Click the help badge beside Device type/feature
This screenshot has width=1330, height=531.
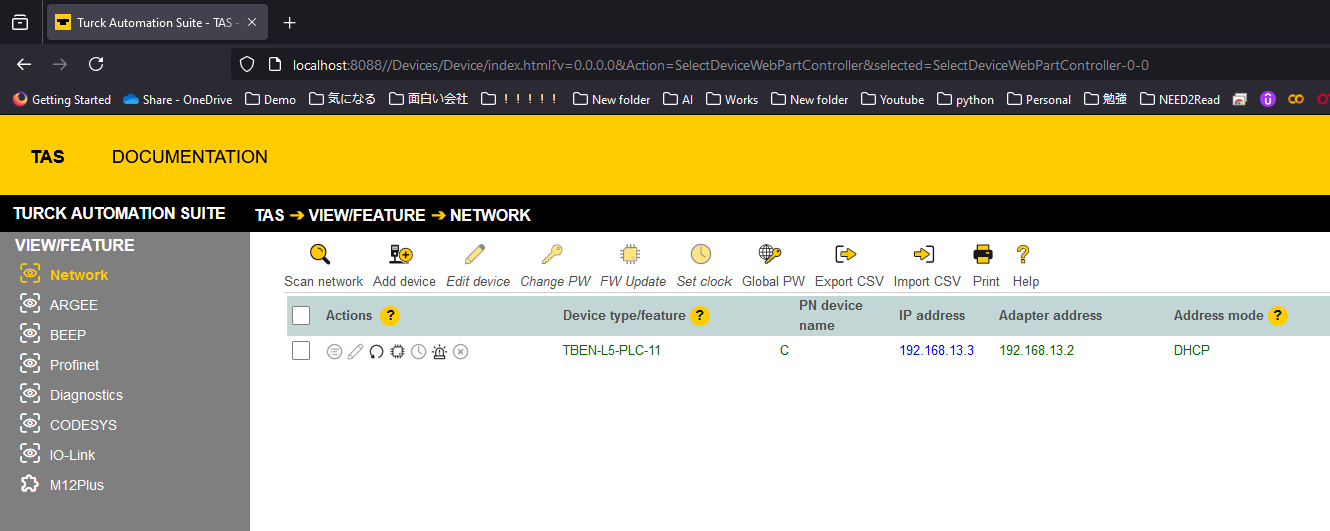pos(700,316)
